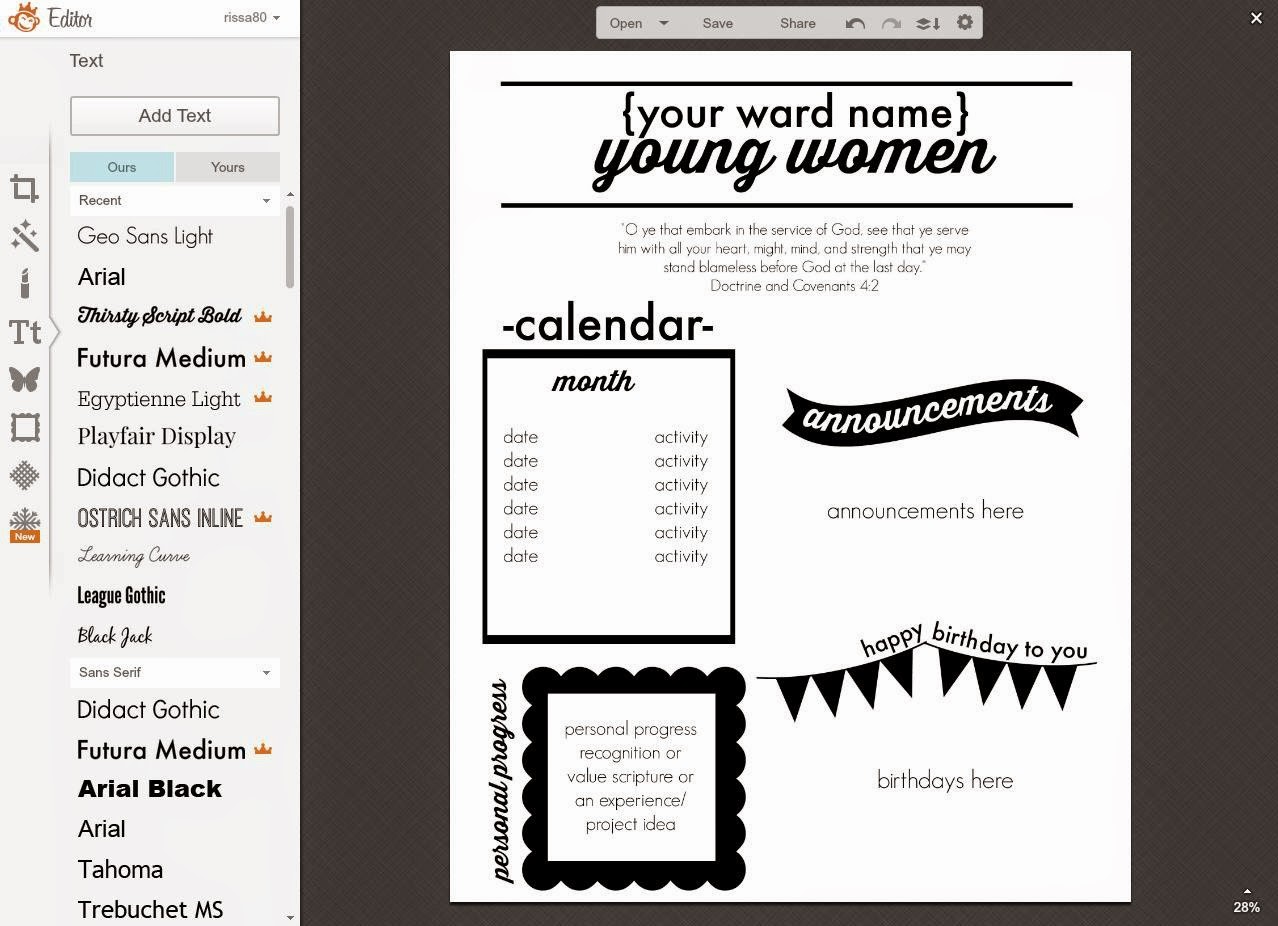Choose Arial under Sans Serif

pyautogui.click(x=101, y=829)
